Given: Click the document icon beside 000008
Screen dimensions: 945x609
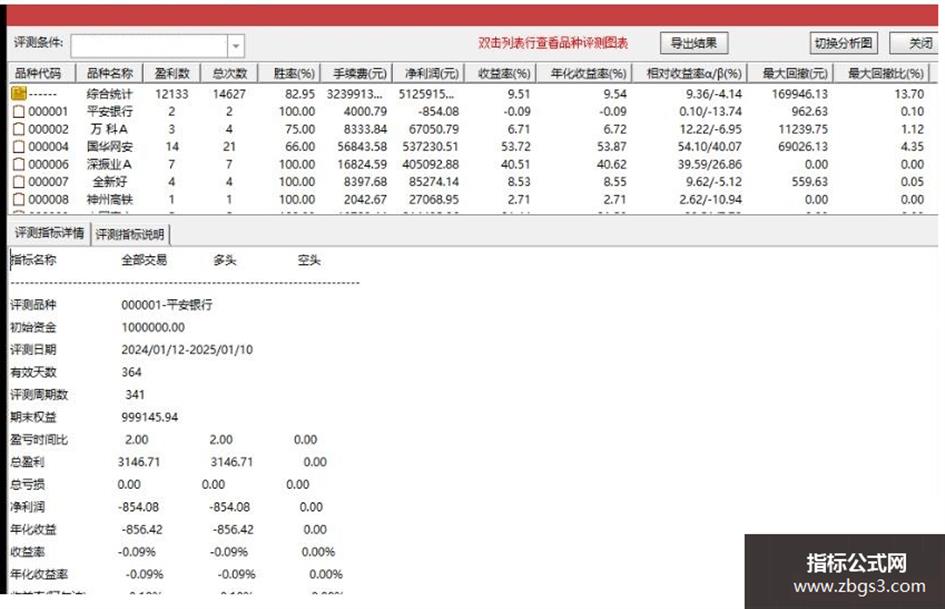Looking at the screenshot, I should [x=19, y=199].
